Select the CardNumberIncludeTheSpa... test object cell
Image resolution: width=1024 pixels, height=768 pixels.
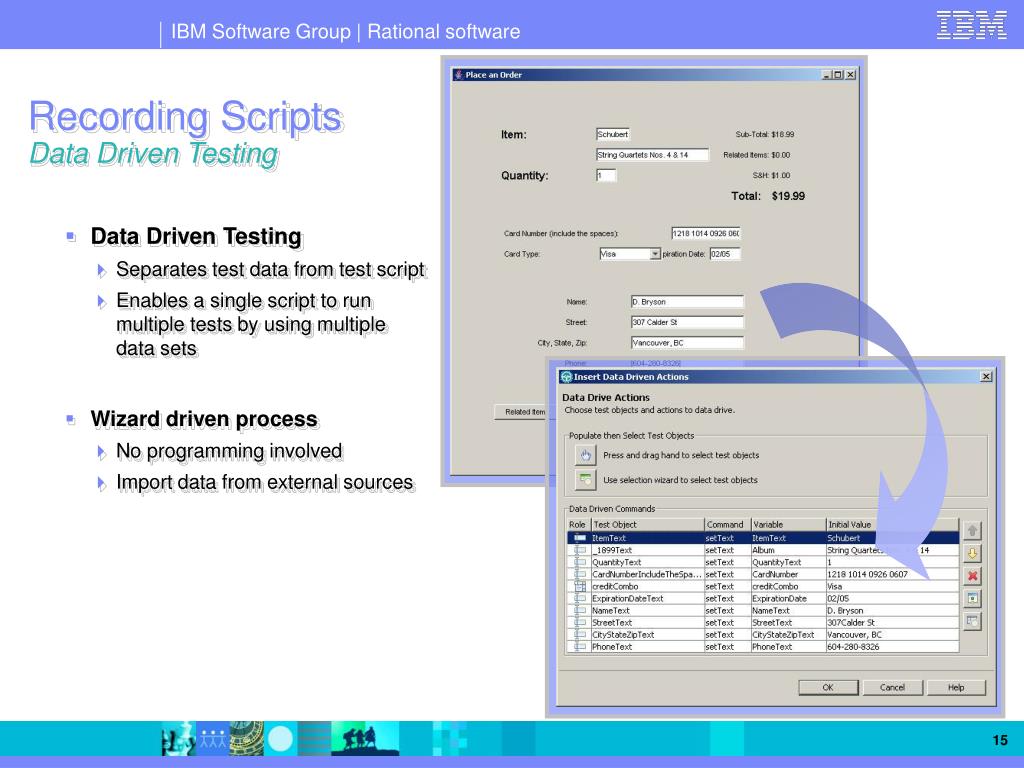648,574
